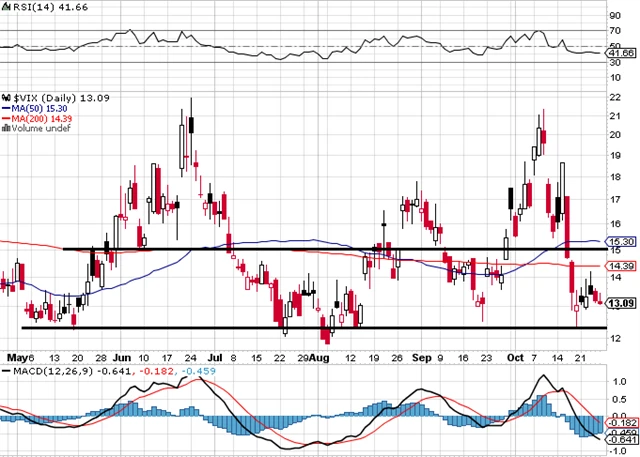640x457 pixels.
Task: Click the MACD(12,26,9) indicator label
Action: tap(41, 371)
